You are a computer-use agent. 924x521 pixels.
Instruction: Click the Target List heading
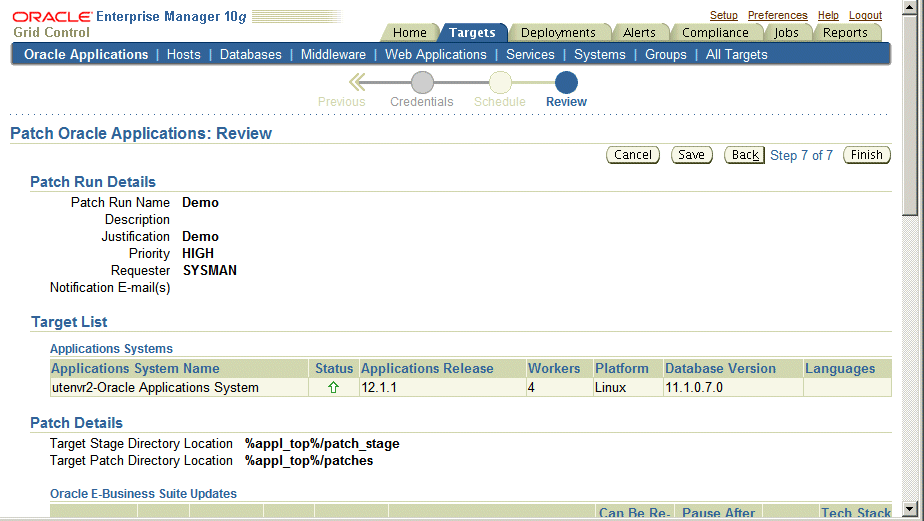69,322
